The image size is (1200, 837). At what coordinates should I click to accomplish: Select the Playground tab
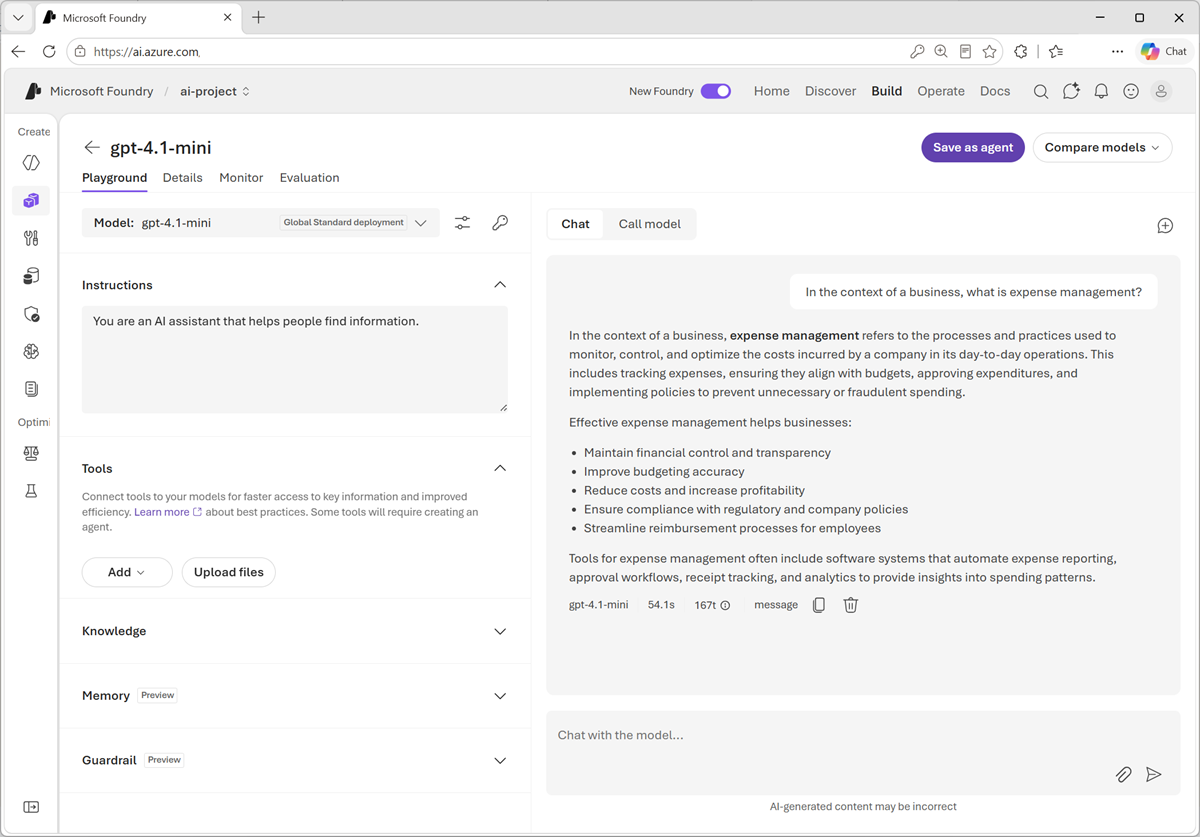click(x=114, y=178)
